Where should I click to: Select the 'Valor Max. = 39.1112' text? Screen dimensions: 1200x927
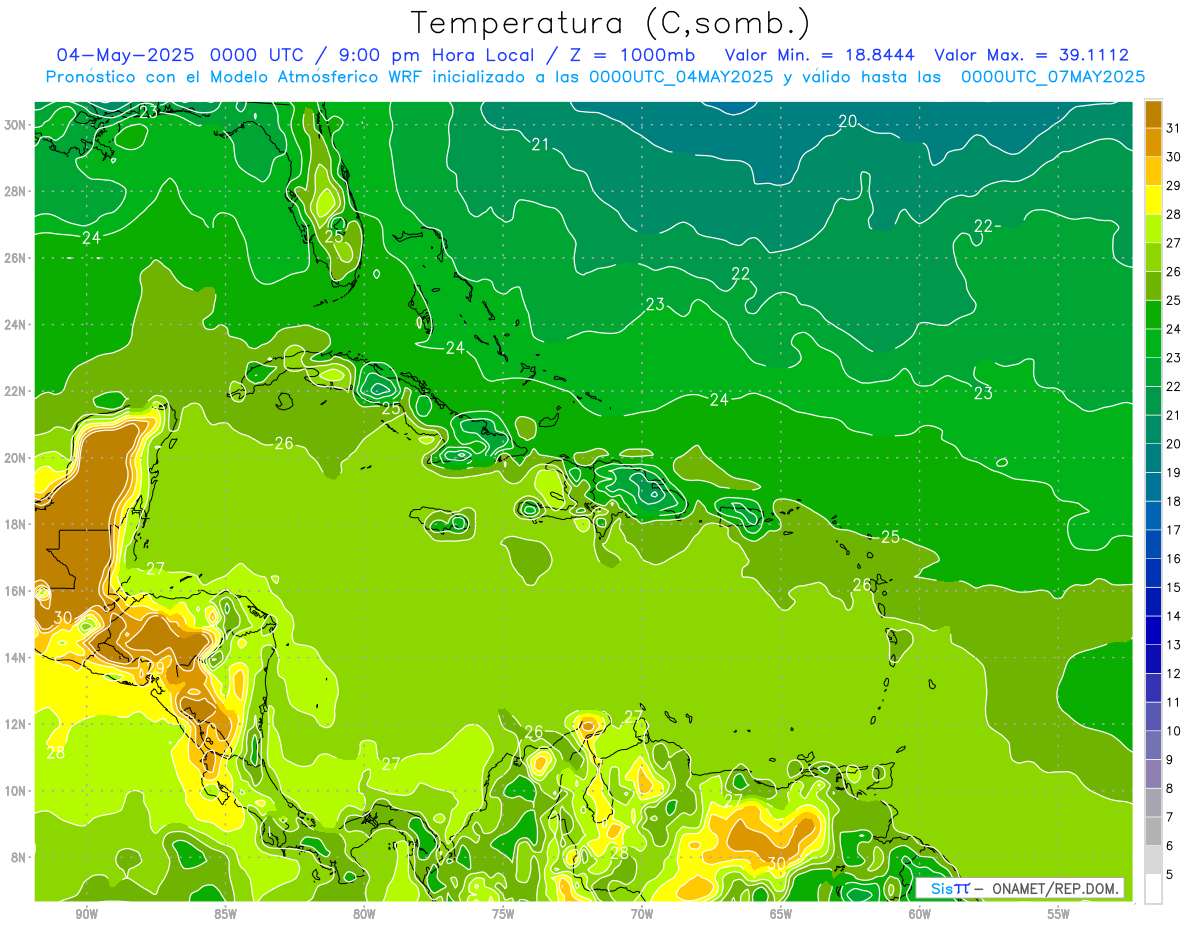point(1031,55)
